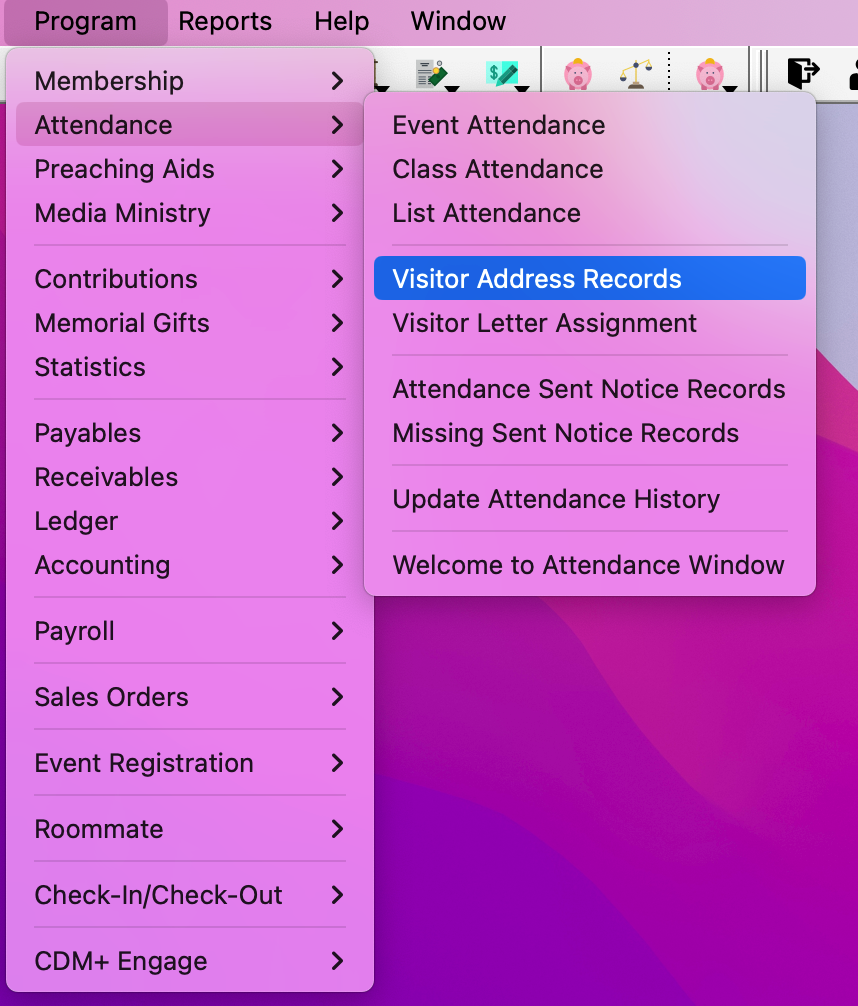The height and width of the screenshot is (1006, 858).
Task: Click the exit door toolbar icon
Action: (805, 73)
